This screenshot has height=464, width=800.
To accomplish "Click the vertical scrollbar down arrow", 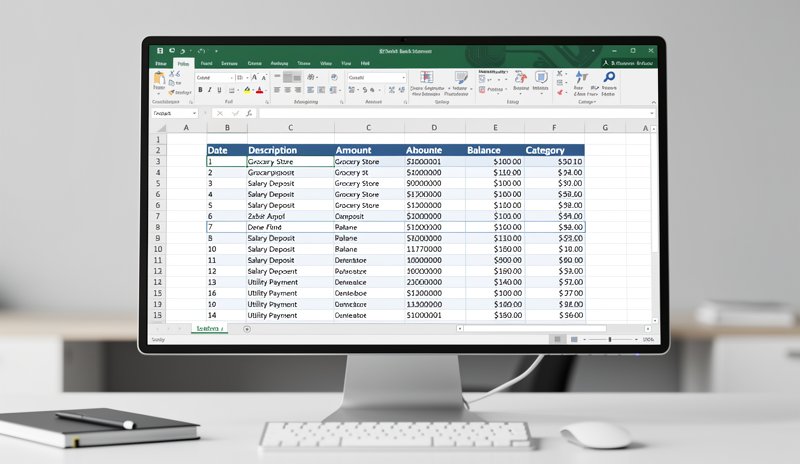I will click(x=655, y=321).
